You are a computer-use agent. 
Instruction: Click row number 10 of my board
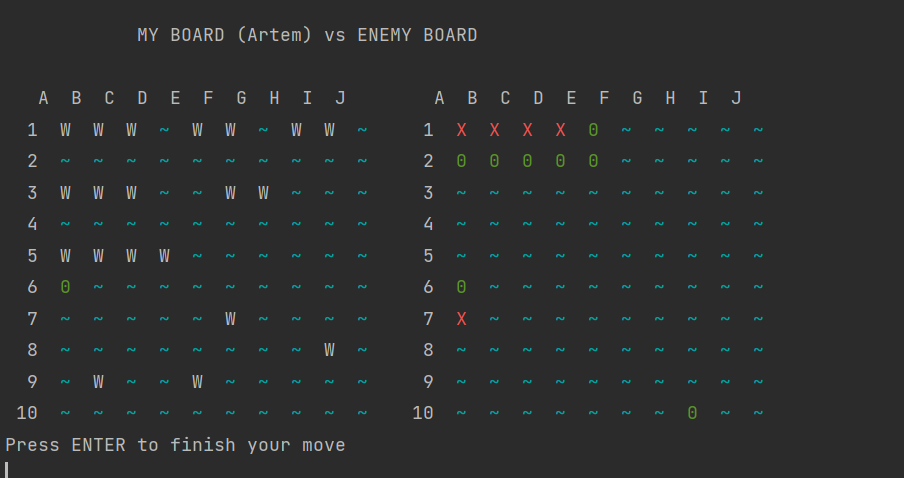click(27, 413)
